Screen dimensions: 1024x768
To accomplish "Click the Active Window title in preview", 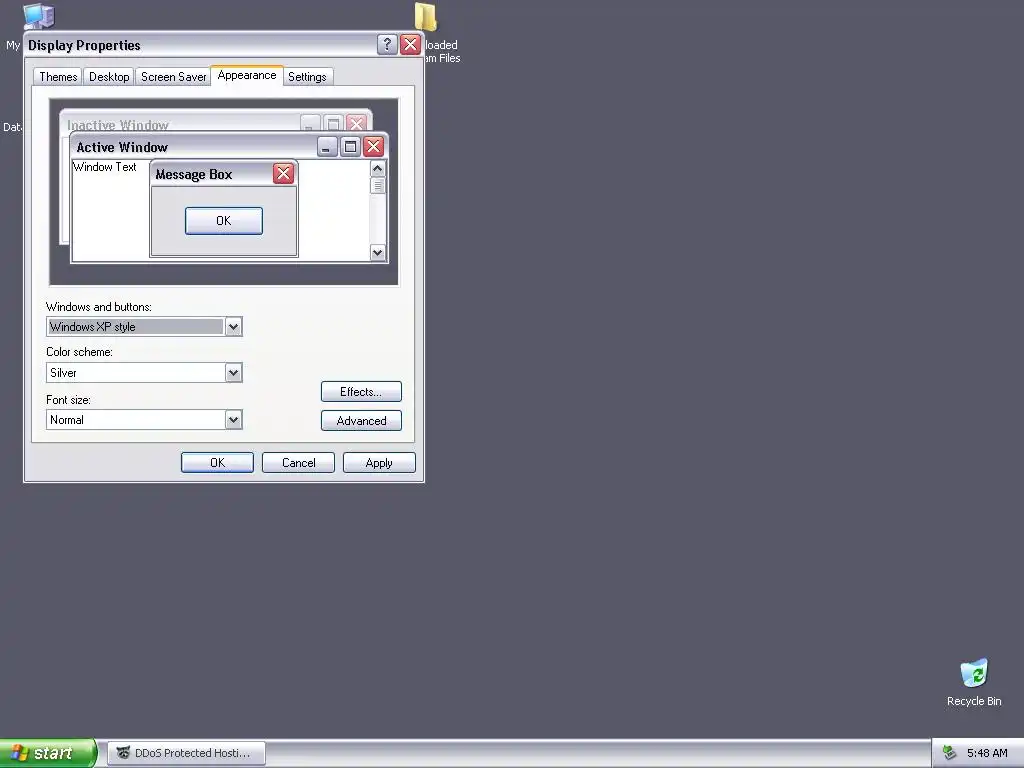I will [122, 147].
